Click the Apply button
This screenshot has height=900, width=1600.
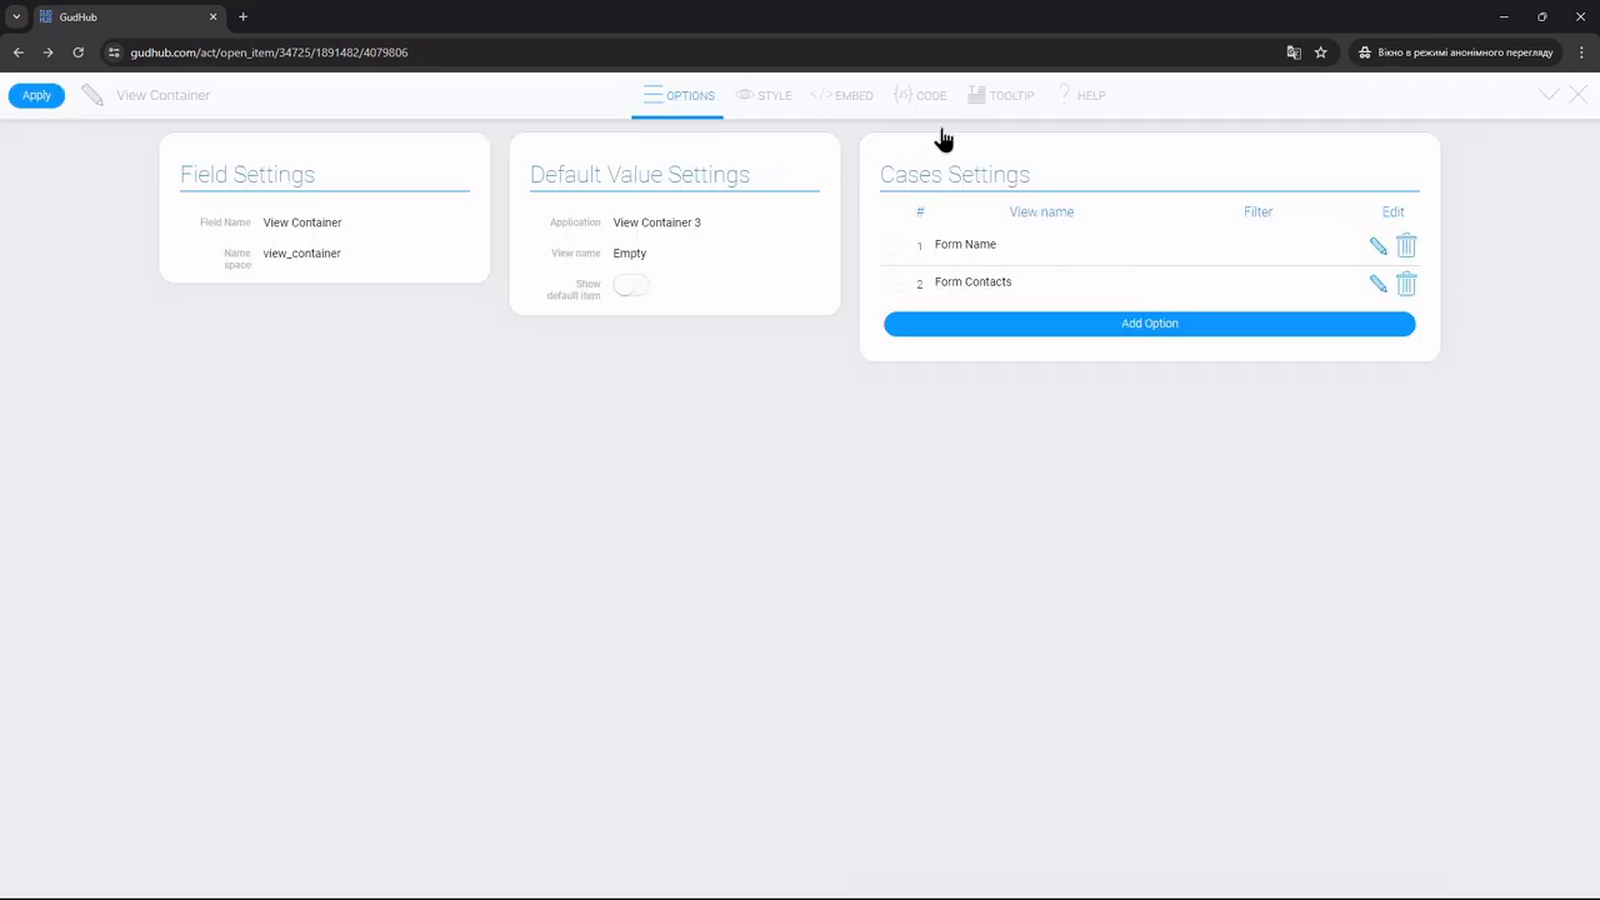coord(37,95)
